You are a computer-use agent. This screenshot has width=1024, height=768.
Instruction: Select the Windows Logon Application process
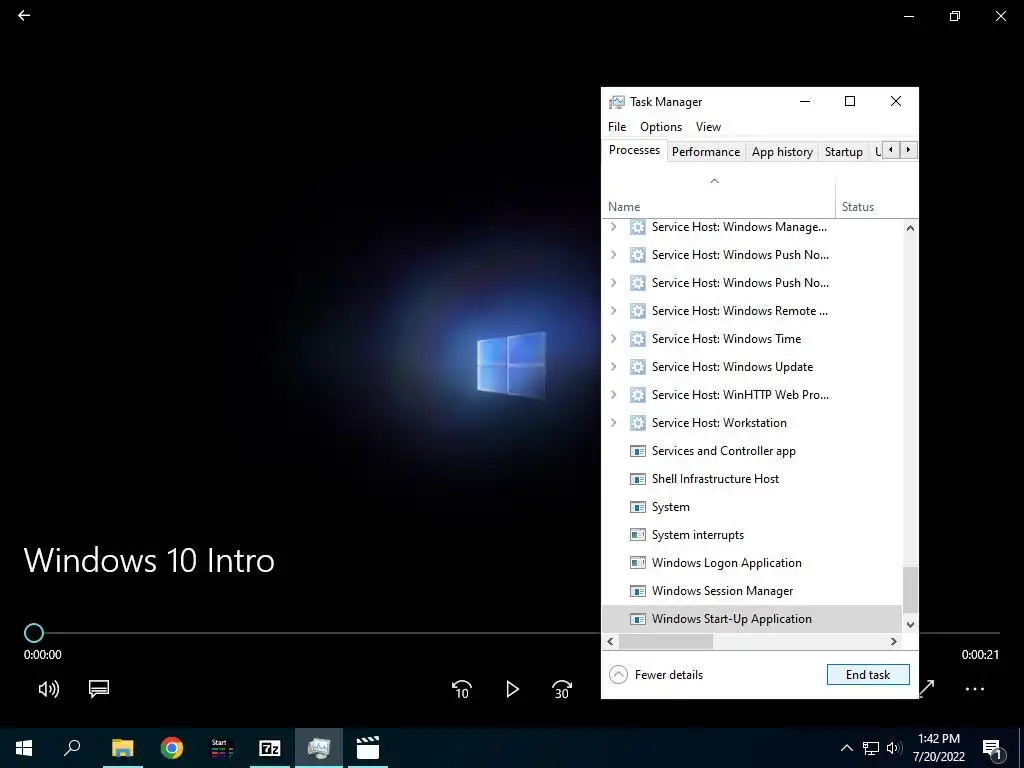pos(752,562)
